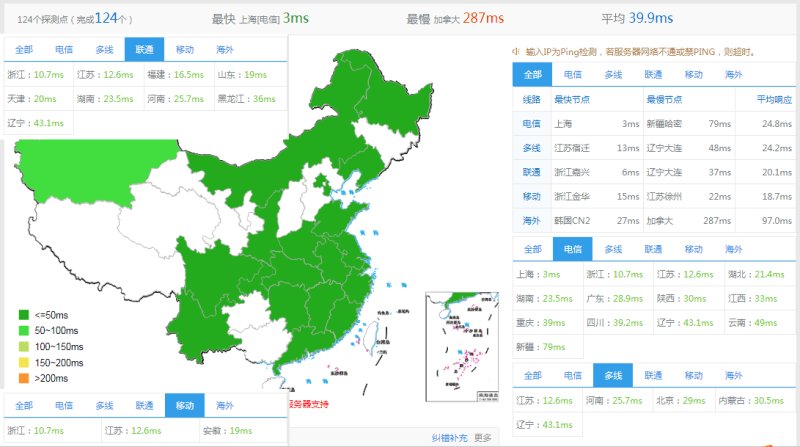Click the 更多 link below the map
This screenshot has width=800, height=447.
coord(483,438)
